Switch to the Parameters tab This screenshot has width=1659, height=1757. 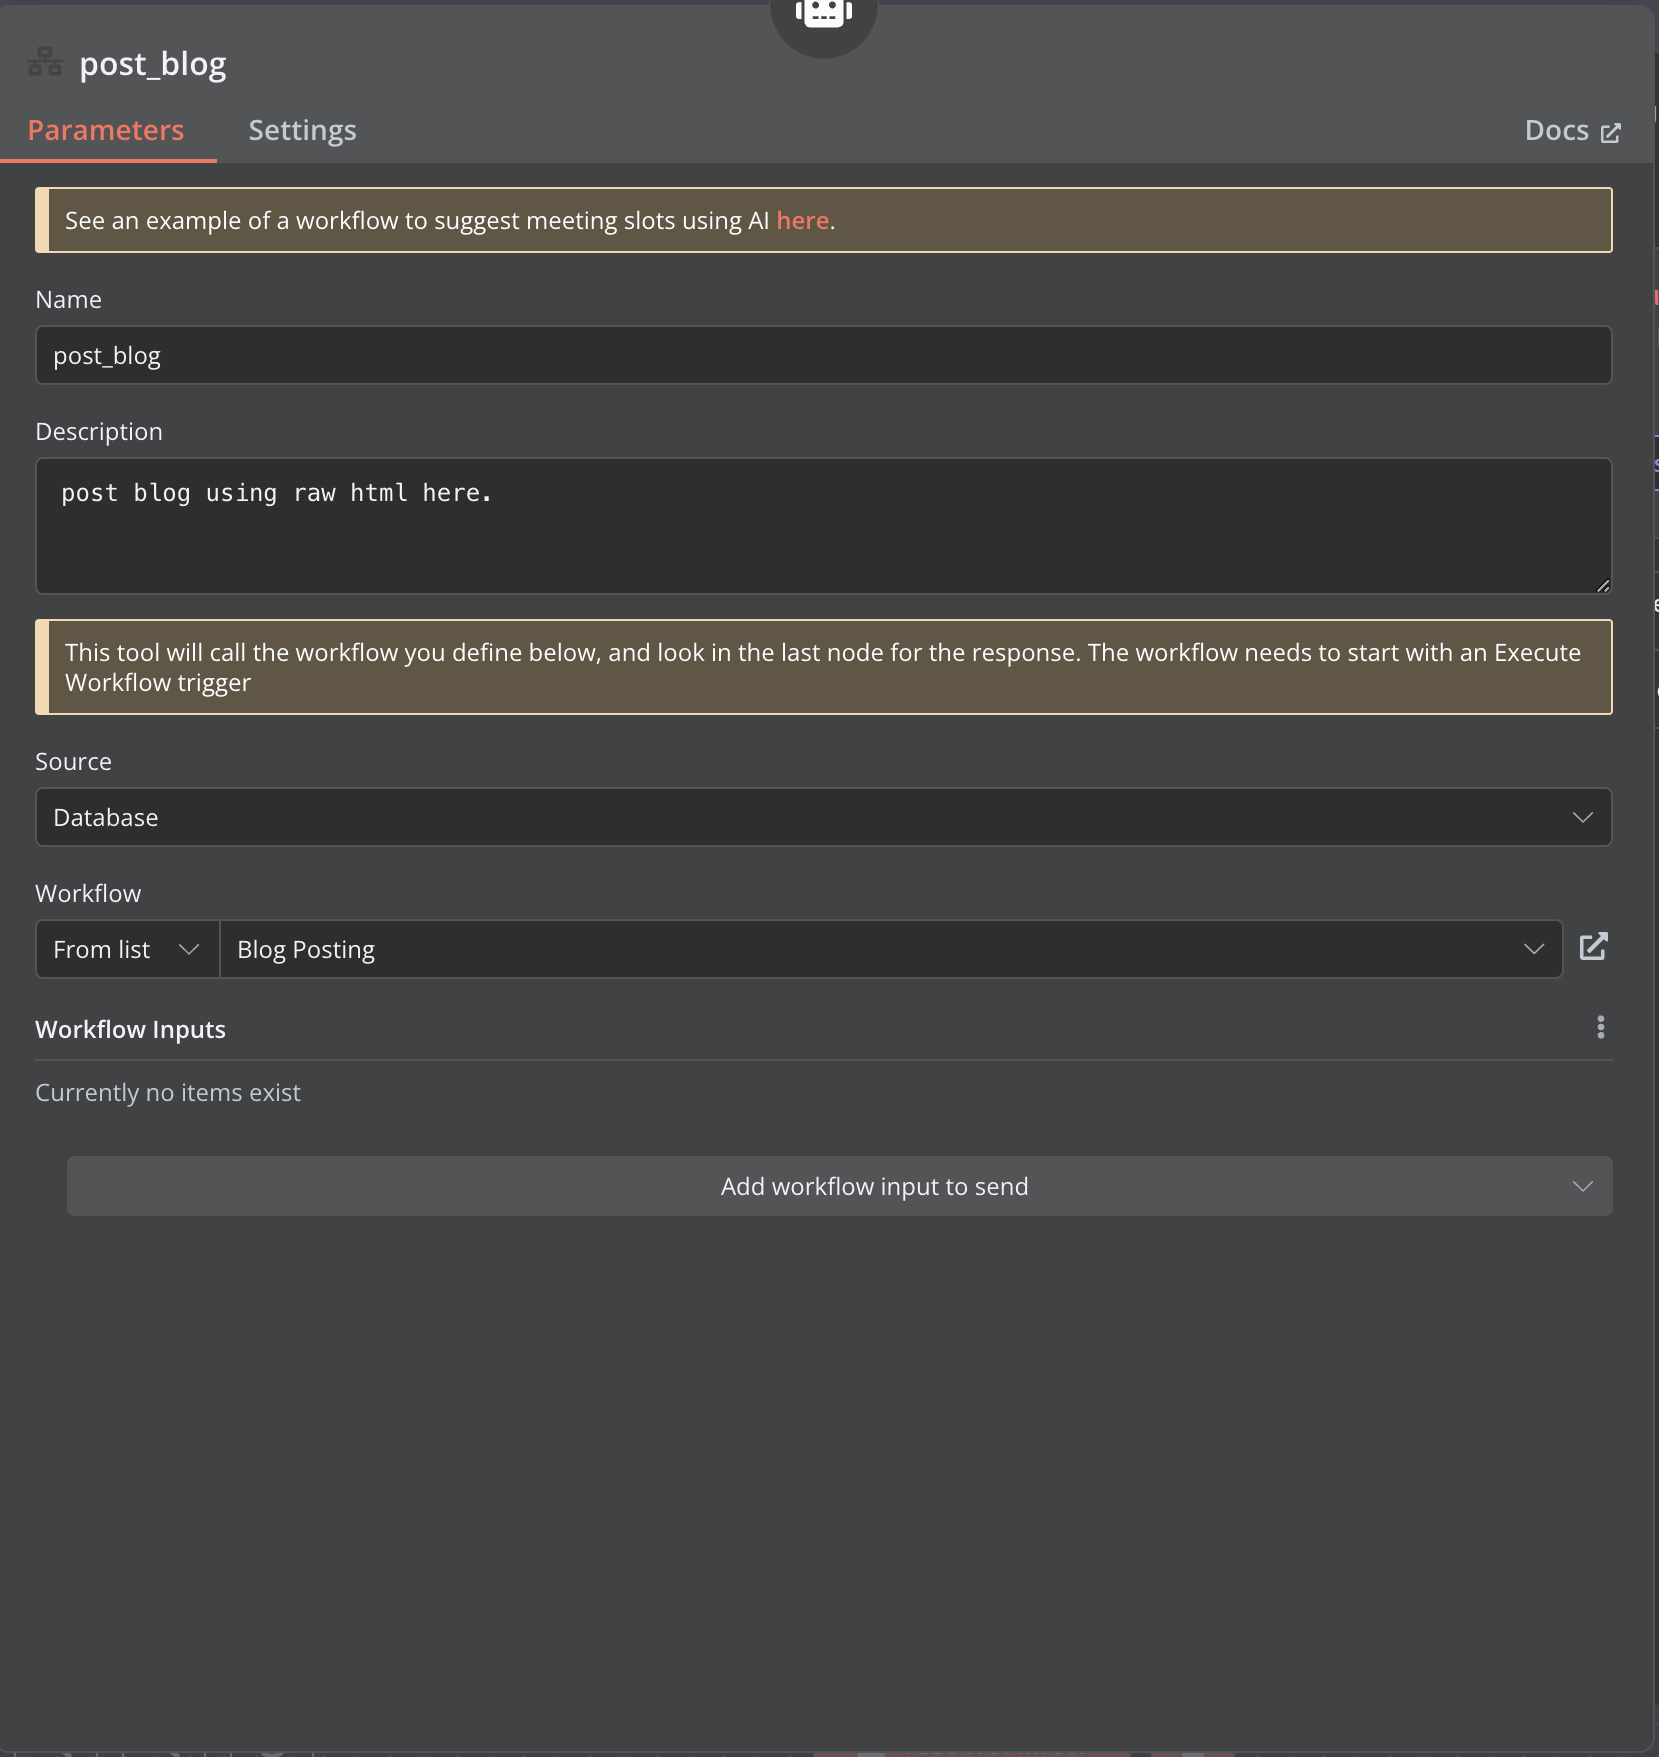click(106, 130)
